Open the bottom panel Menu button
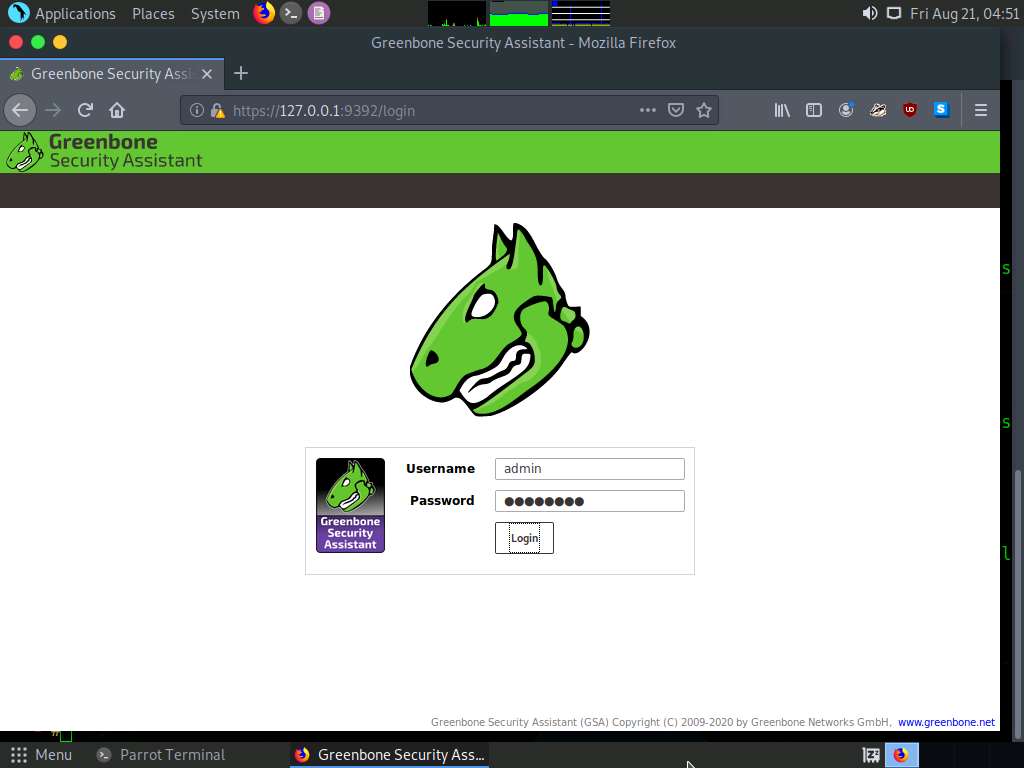 [x=40, y=755]
